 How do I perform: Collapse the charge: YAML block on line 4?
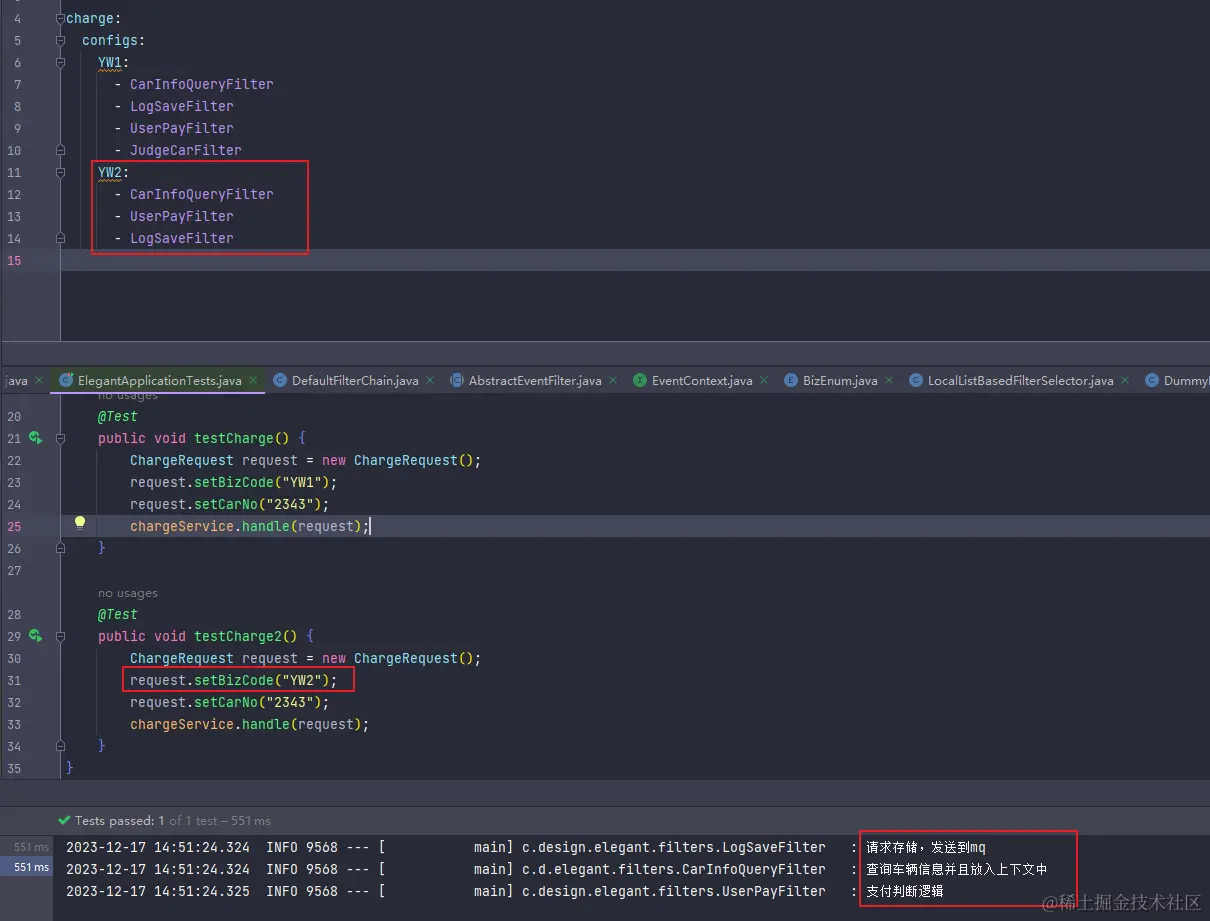[x=61, y=18]
